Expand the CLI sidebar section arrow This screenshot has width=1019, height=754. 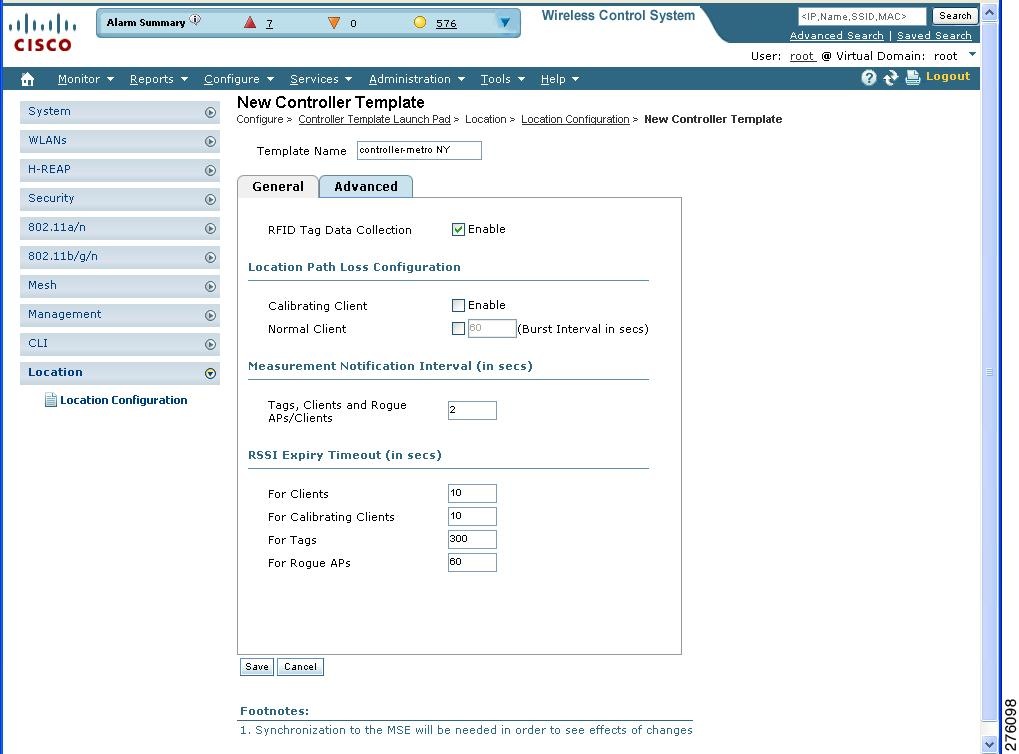[210, 344]
